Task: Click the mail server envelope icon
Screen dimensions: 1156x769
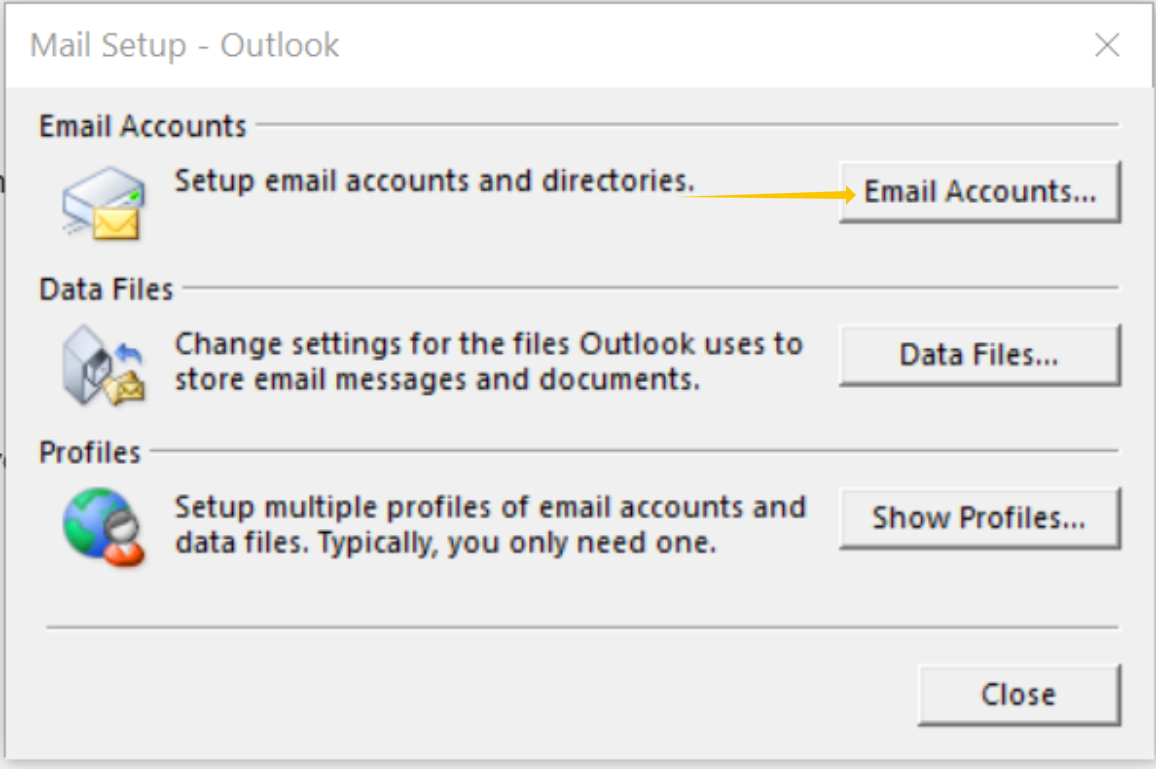Action: pos(103,203)
